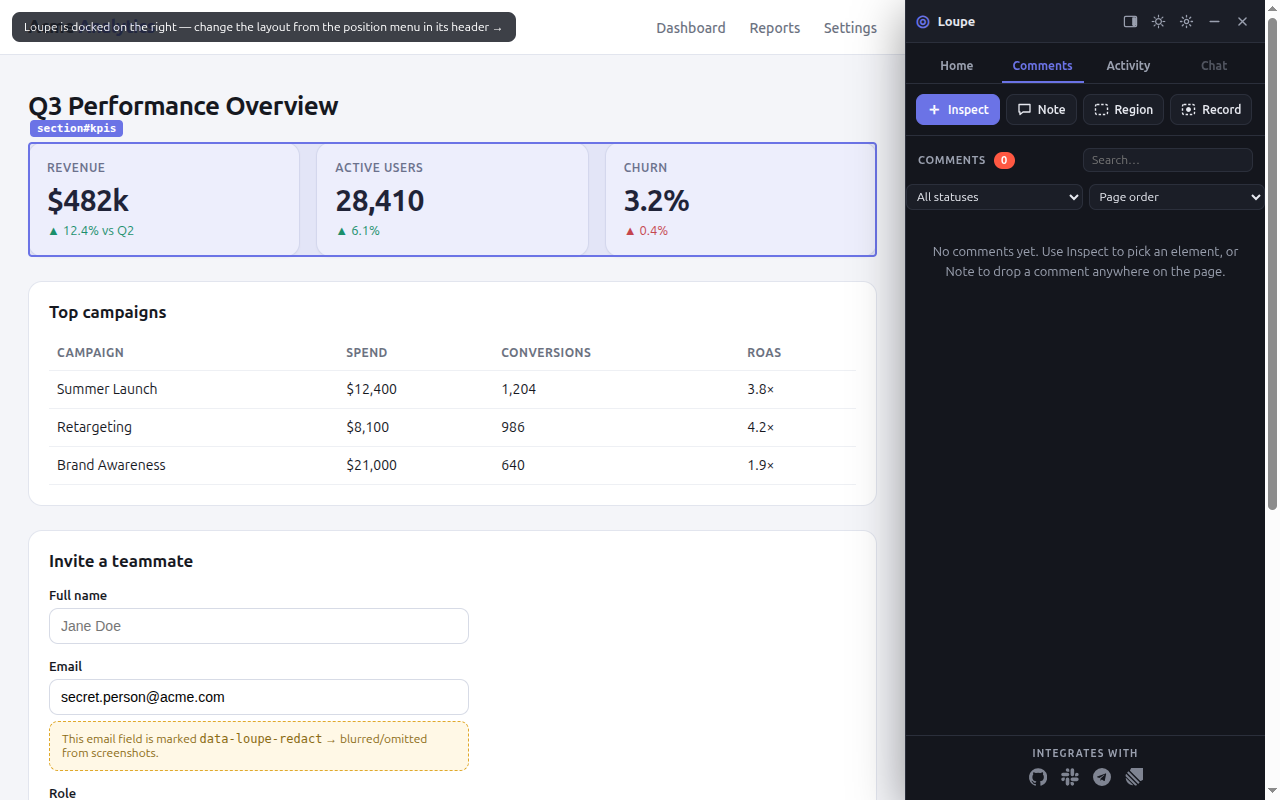Open Settings in the top navigation
Screen dimensions: 1280x800
[850, 28]
